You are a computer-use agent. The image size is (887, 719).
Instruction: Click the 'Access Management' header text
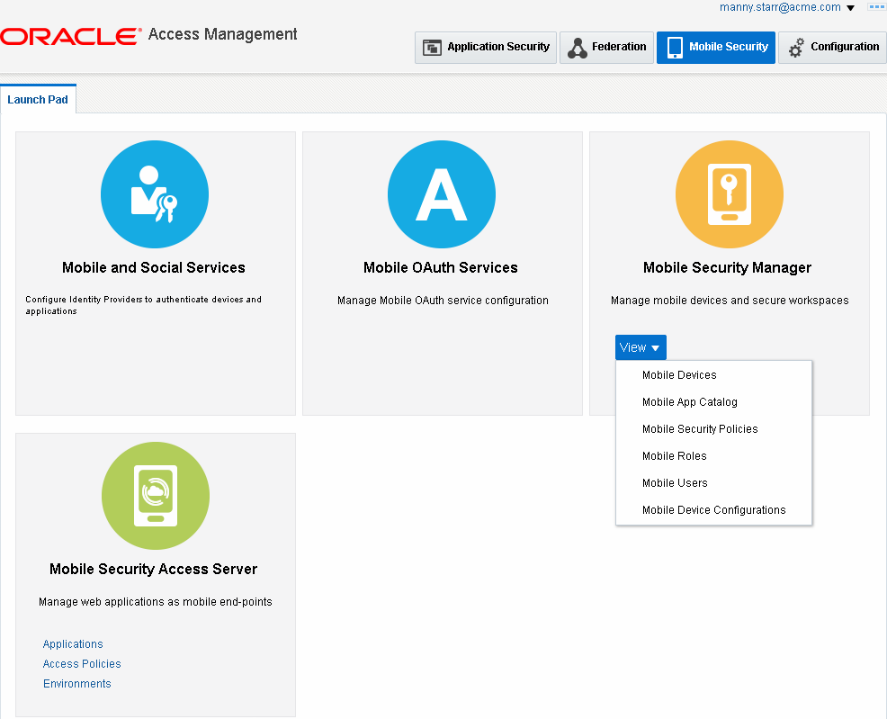tap(222, 35)
